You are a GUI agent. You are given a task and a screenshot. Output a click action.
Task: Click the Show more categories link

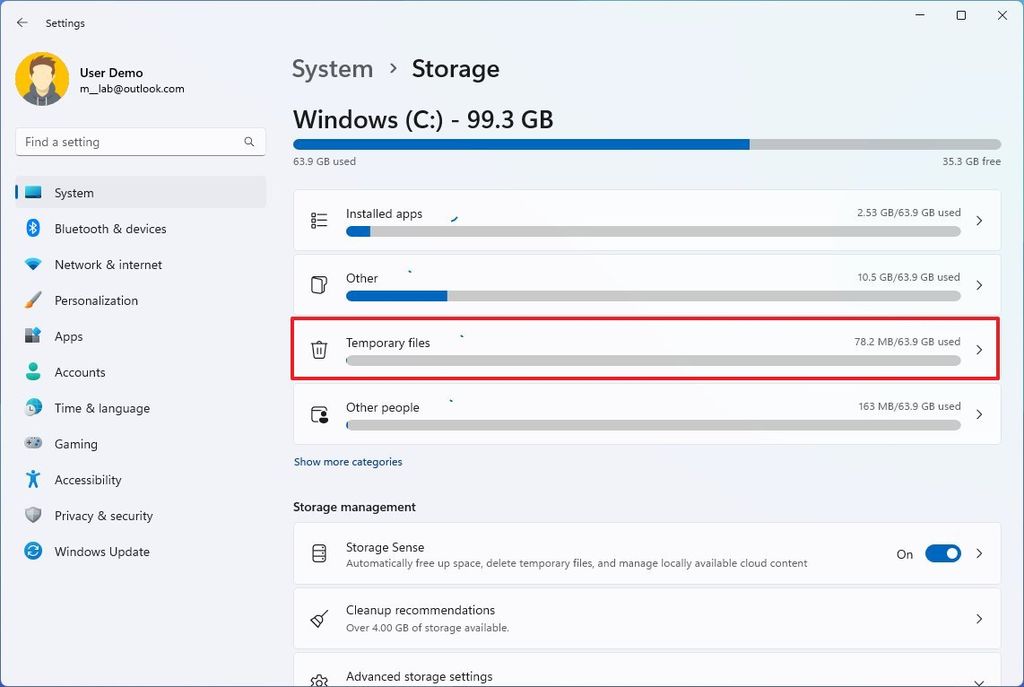click(348, 461)
